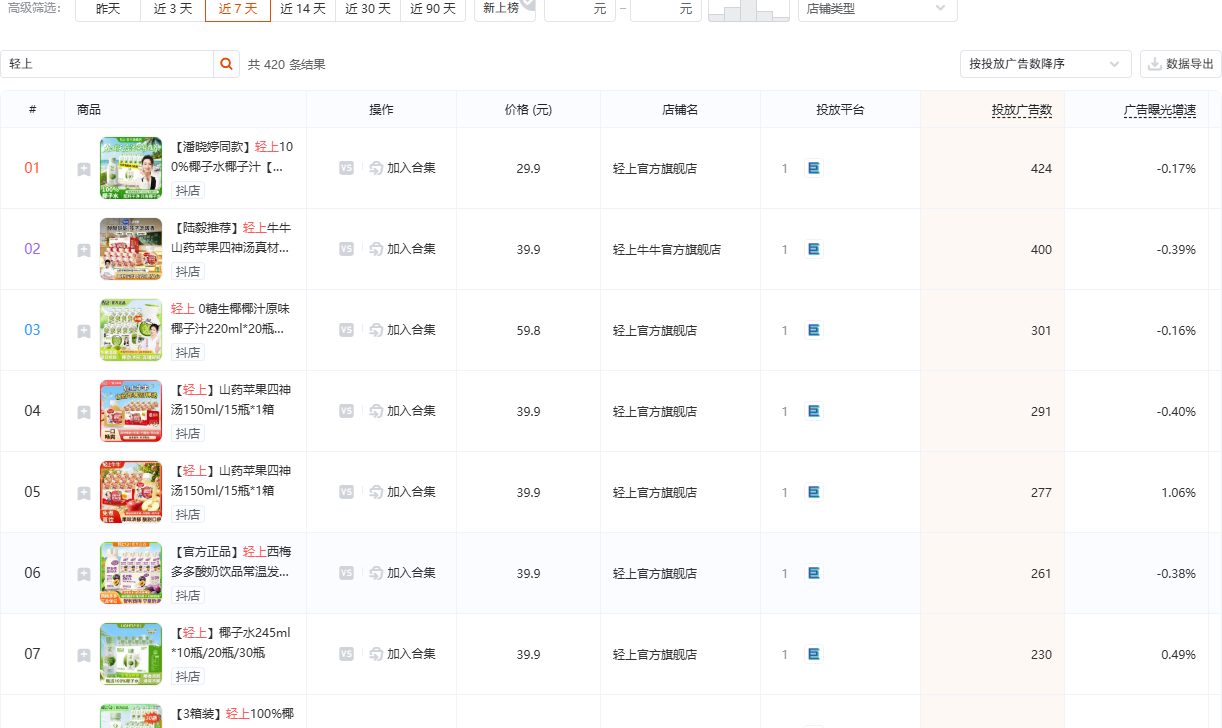
Task: Sort by the 投放广告数 column header
Action: point(1022,110)
